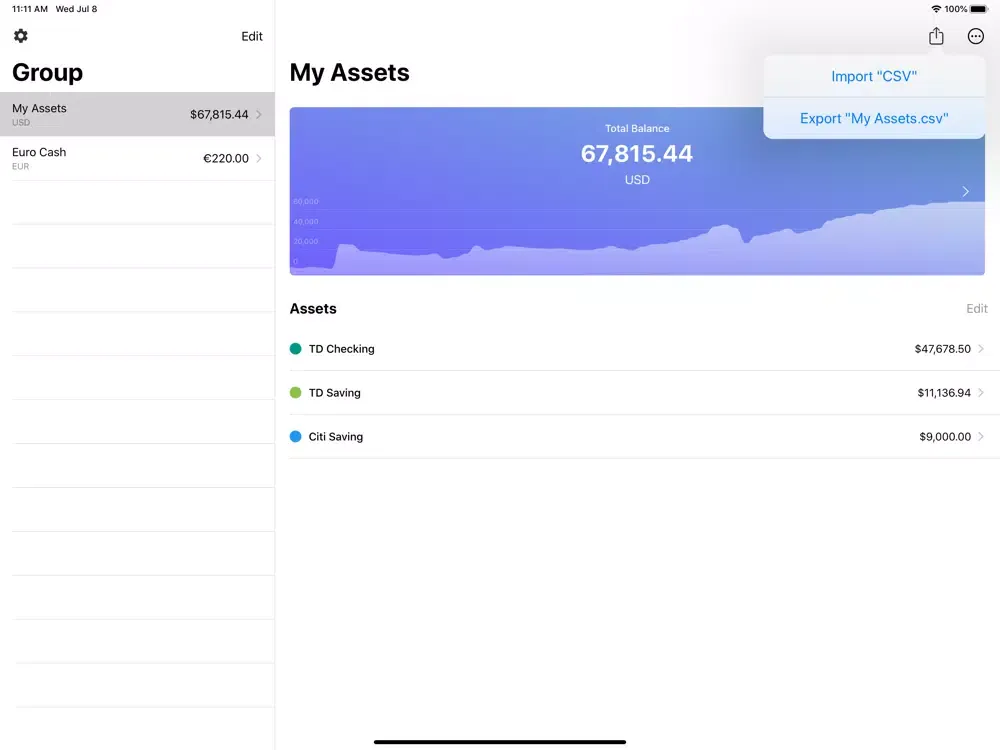This screenshot has width=1000, height=750.
Task: Tap the date Wed Jul 8
Action: pyautogui.click(x=77, y=9)
